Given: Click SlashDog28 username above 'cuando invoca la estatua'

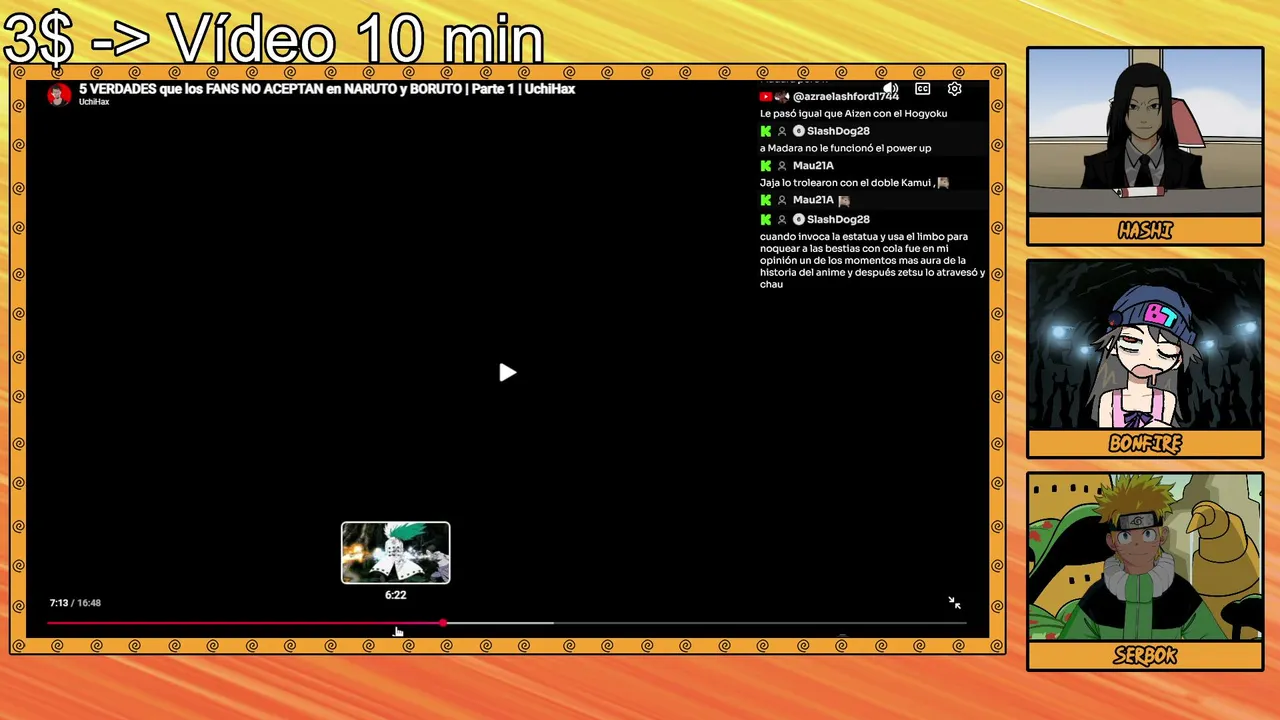Looking at the screenshot, I should point(838,219).
